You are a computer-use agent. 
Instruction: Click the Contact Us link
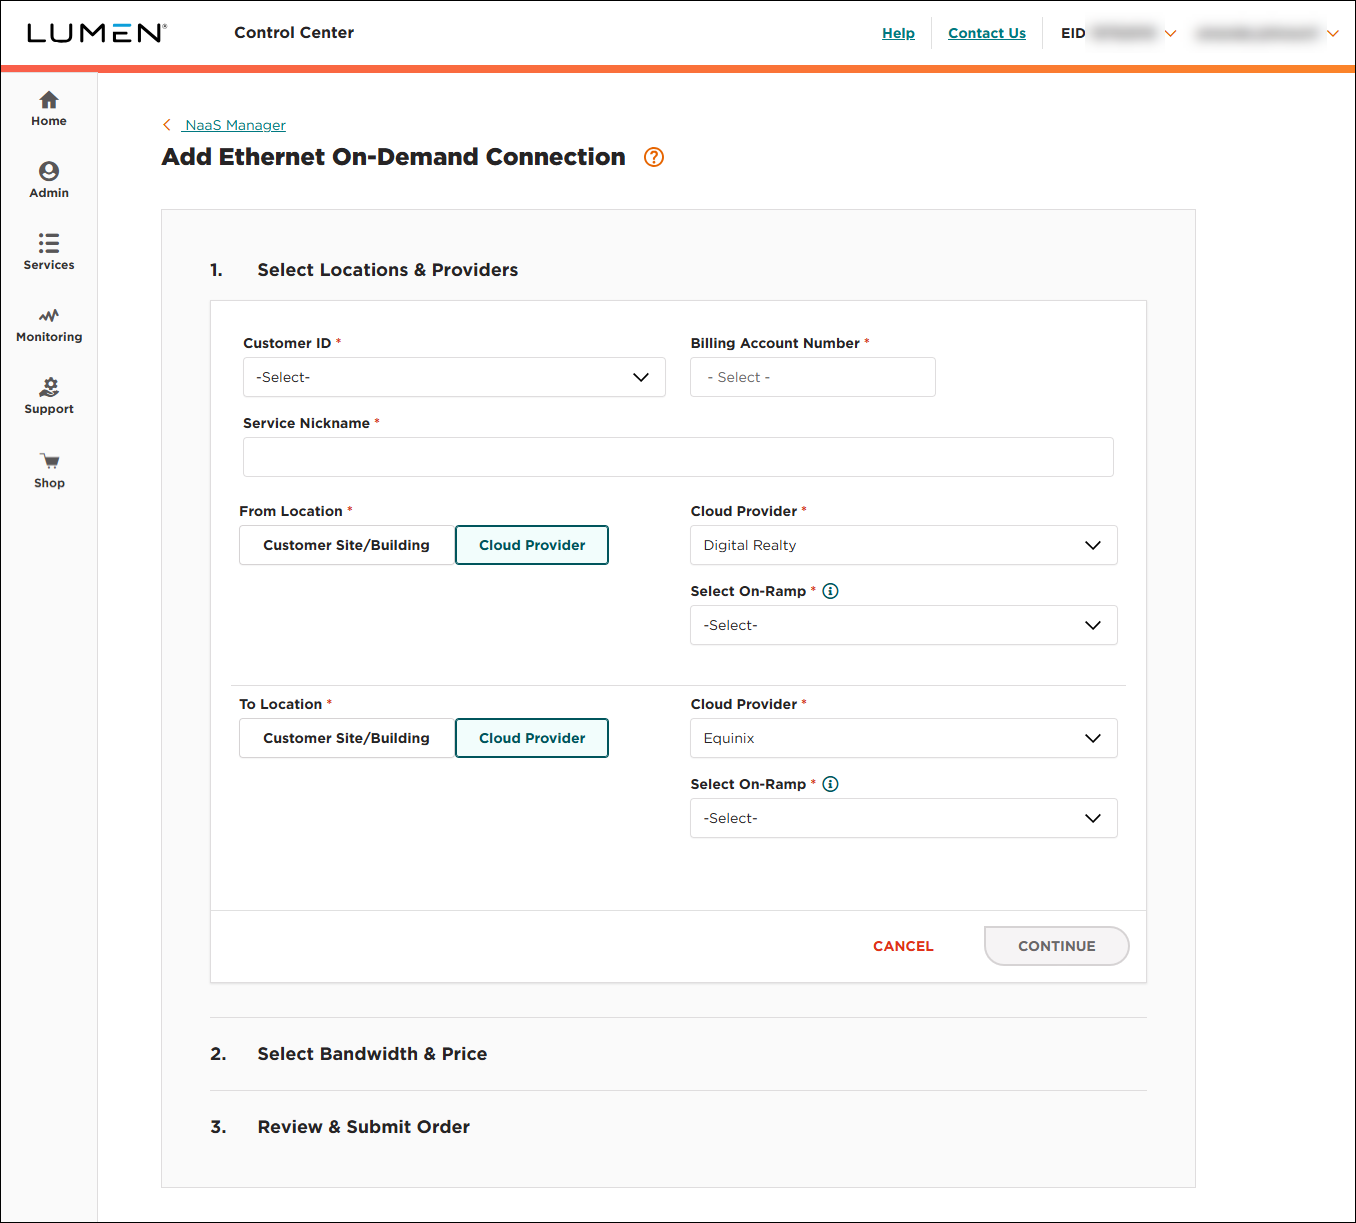click(x=987, y=33)
